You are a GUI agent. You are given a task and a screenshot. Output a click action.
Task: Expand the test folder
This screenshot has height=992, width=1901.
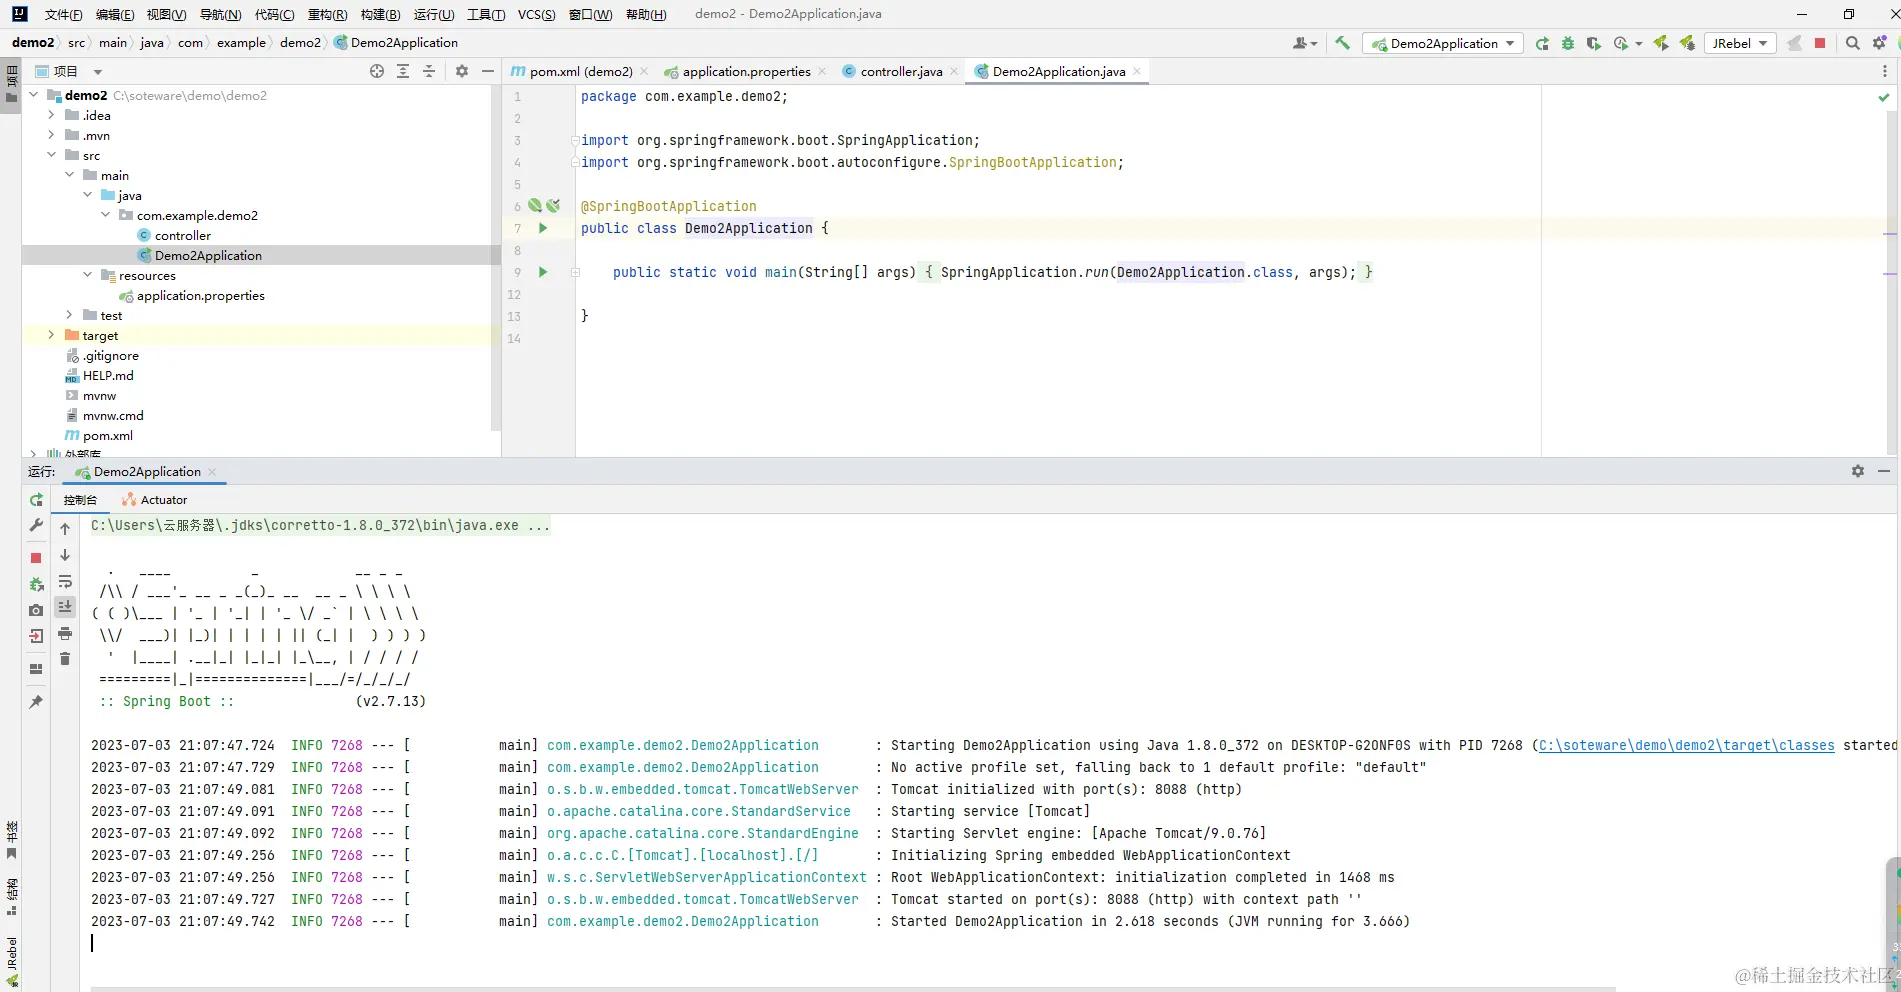[69, 315]
